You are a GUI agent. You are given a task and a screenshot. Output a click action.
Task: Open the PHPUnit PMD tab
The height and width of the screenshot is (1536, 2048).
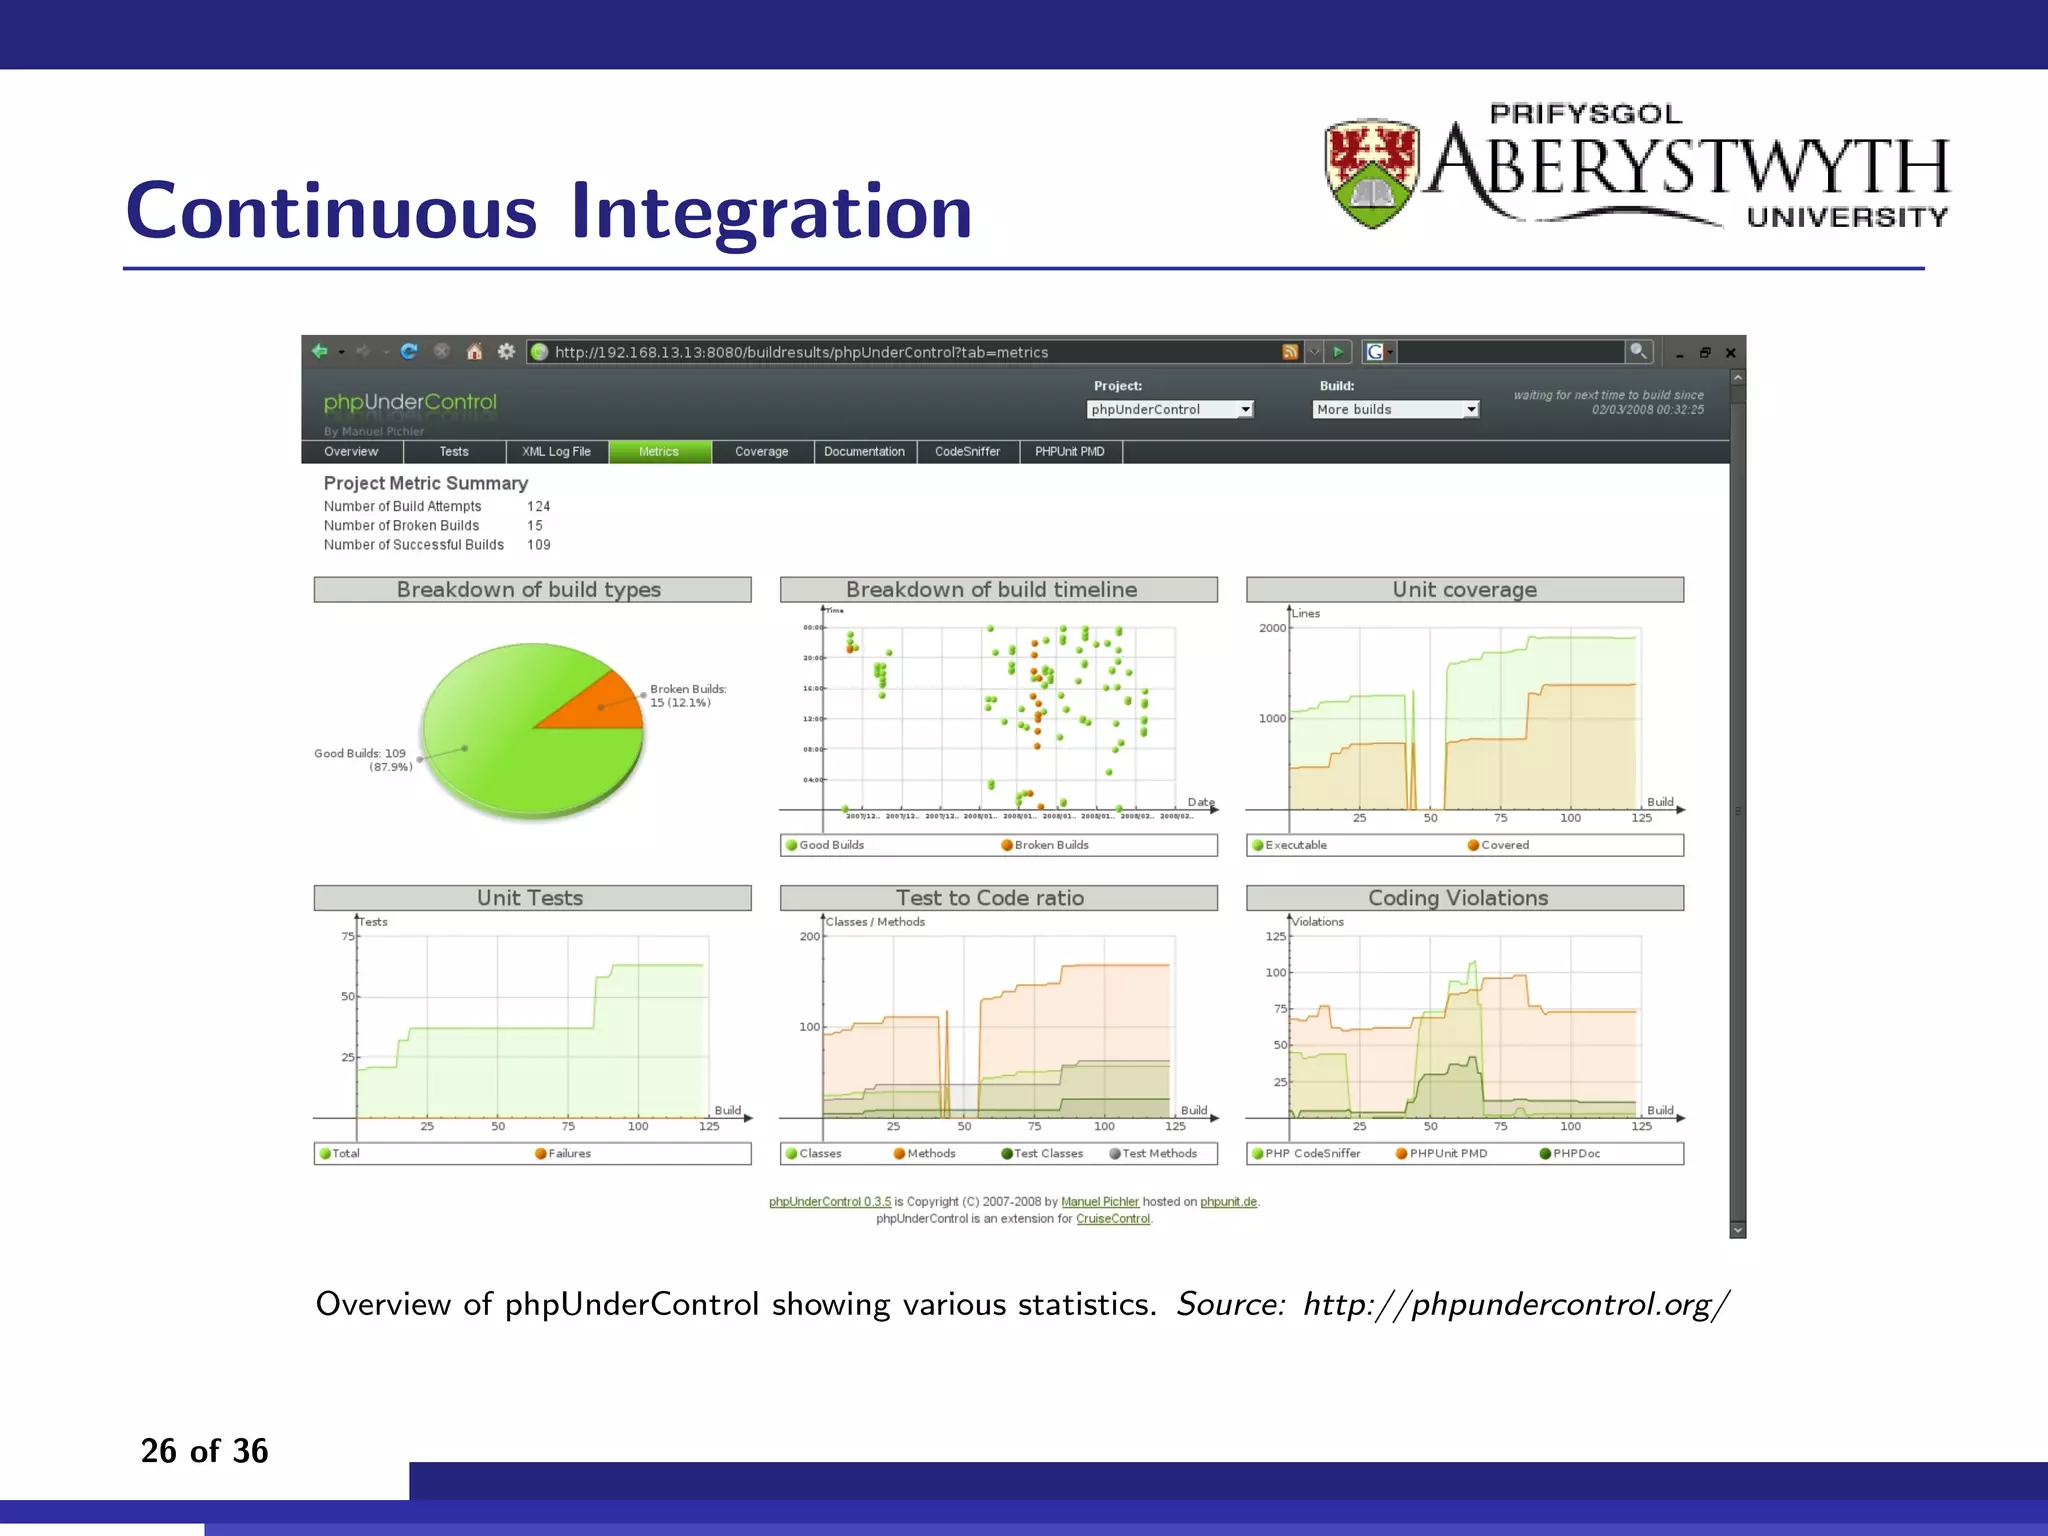(x=1070, y=452)
